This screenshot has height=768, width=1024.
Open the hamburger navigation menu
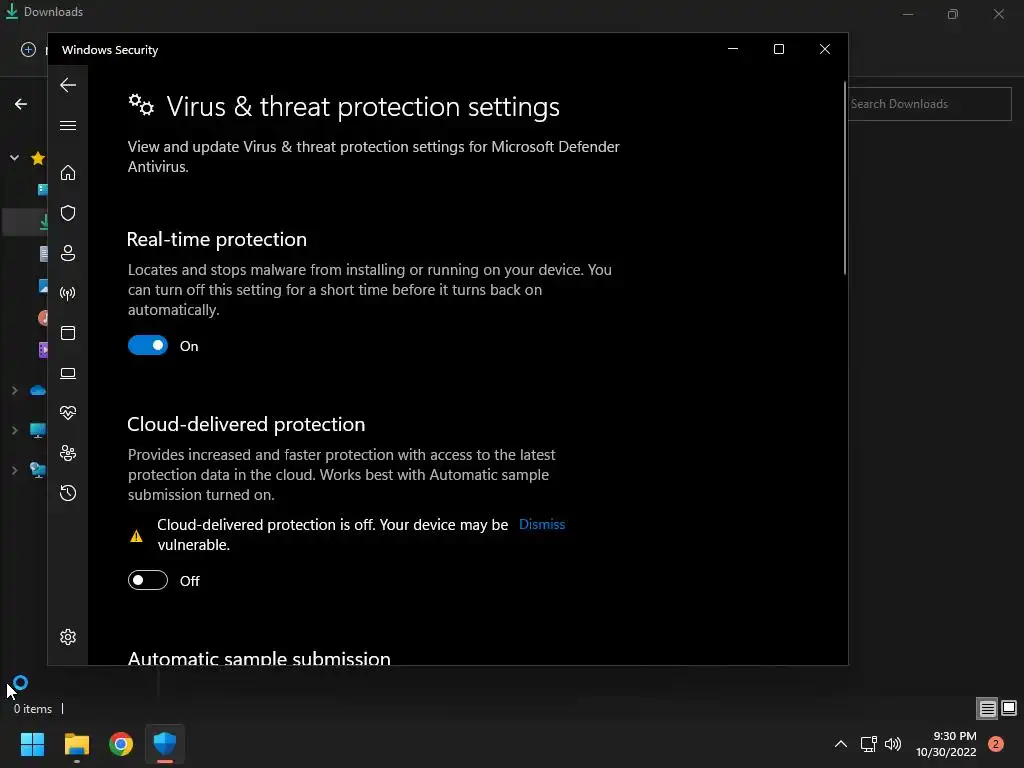(x=68, y=125)
